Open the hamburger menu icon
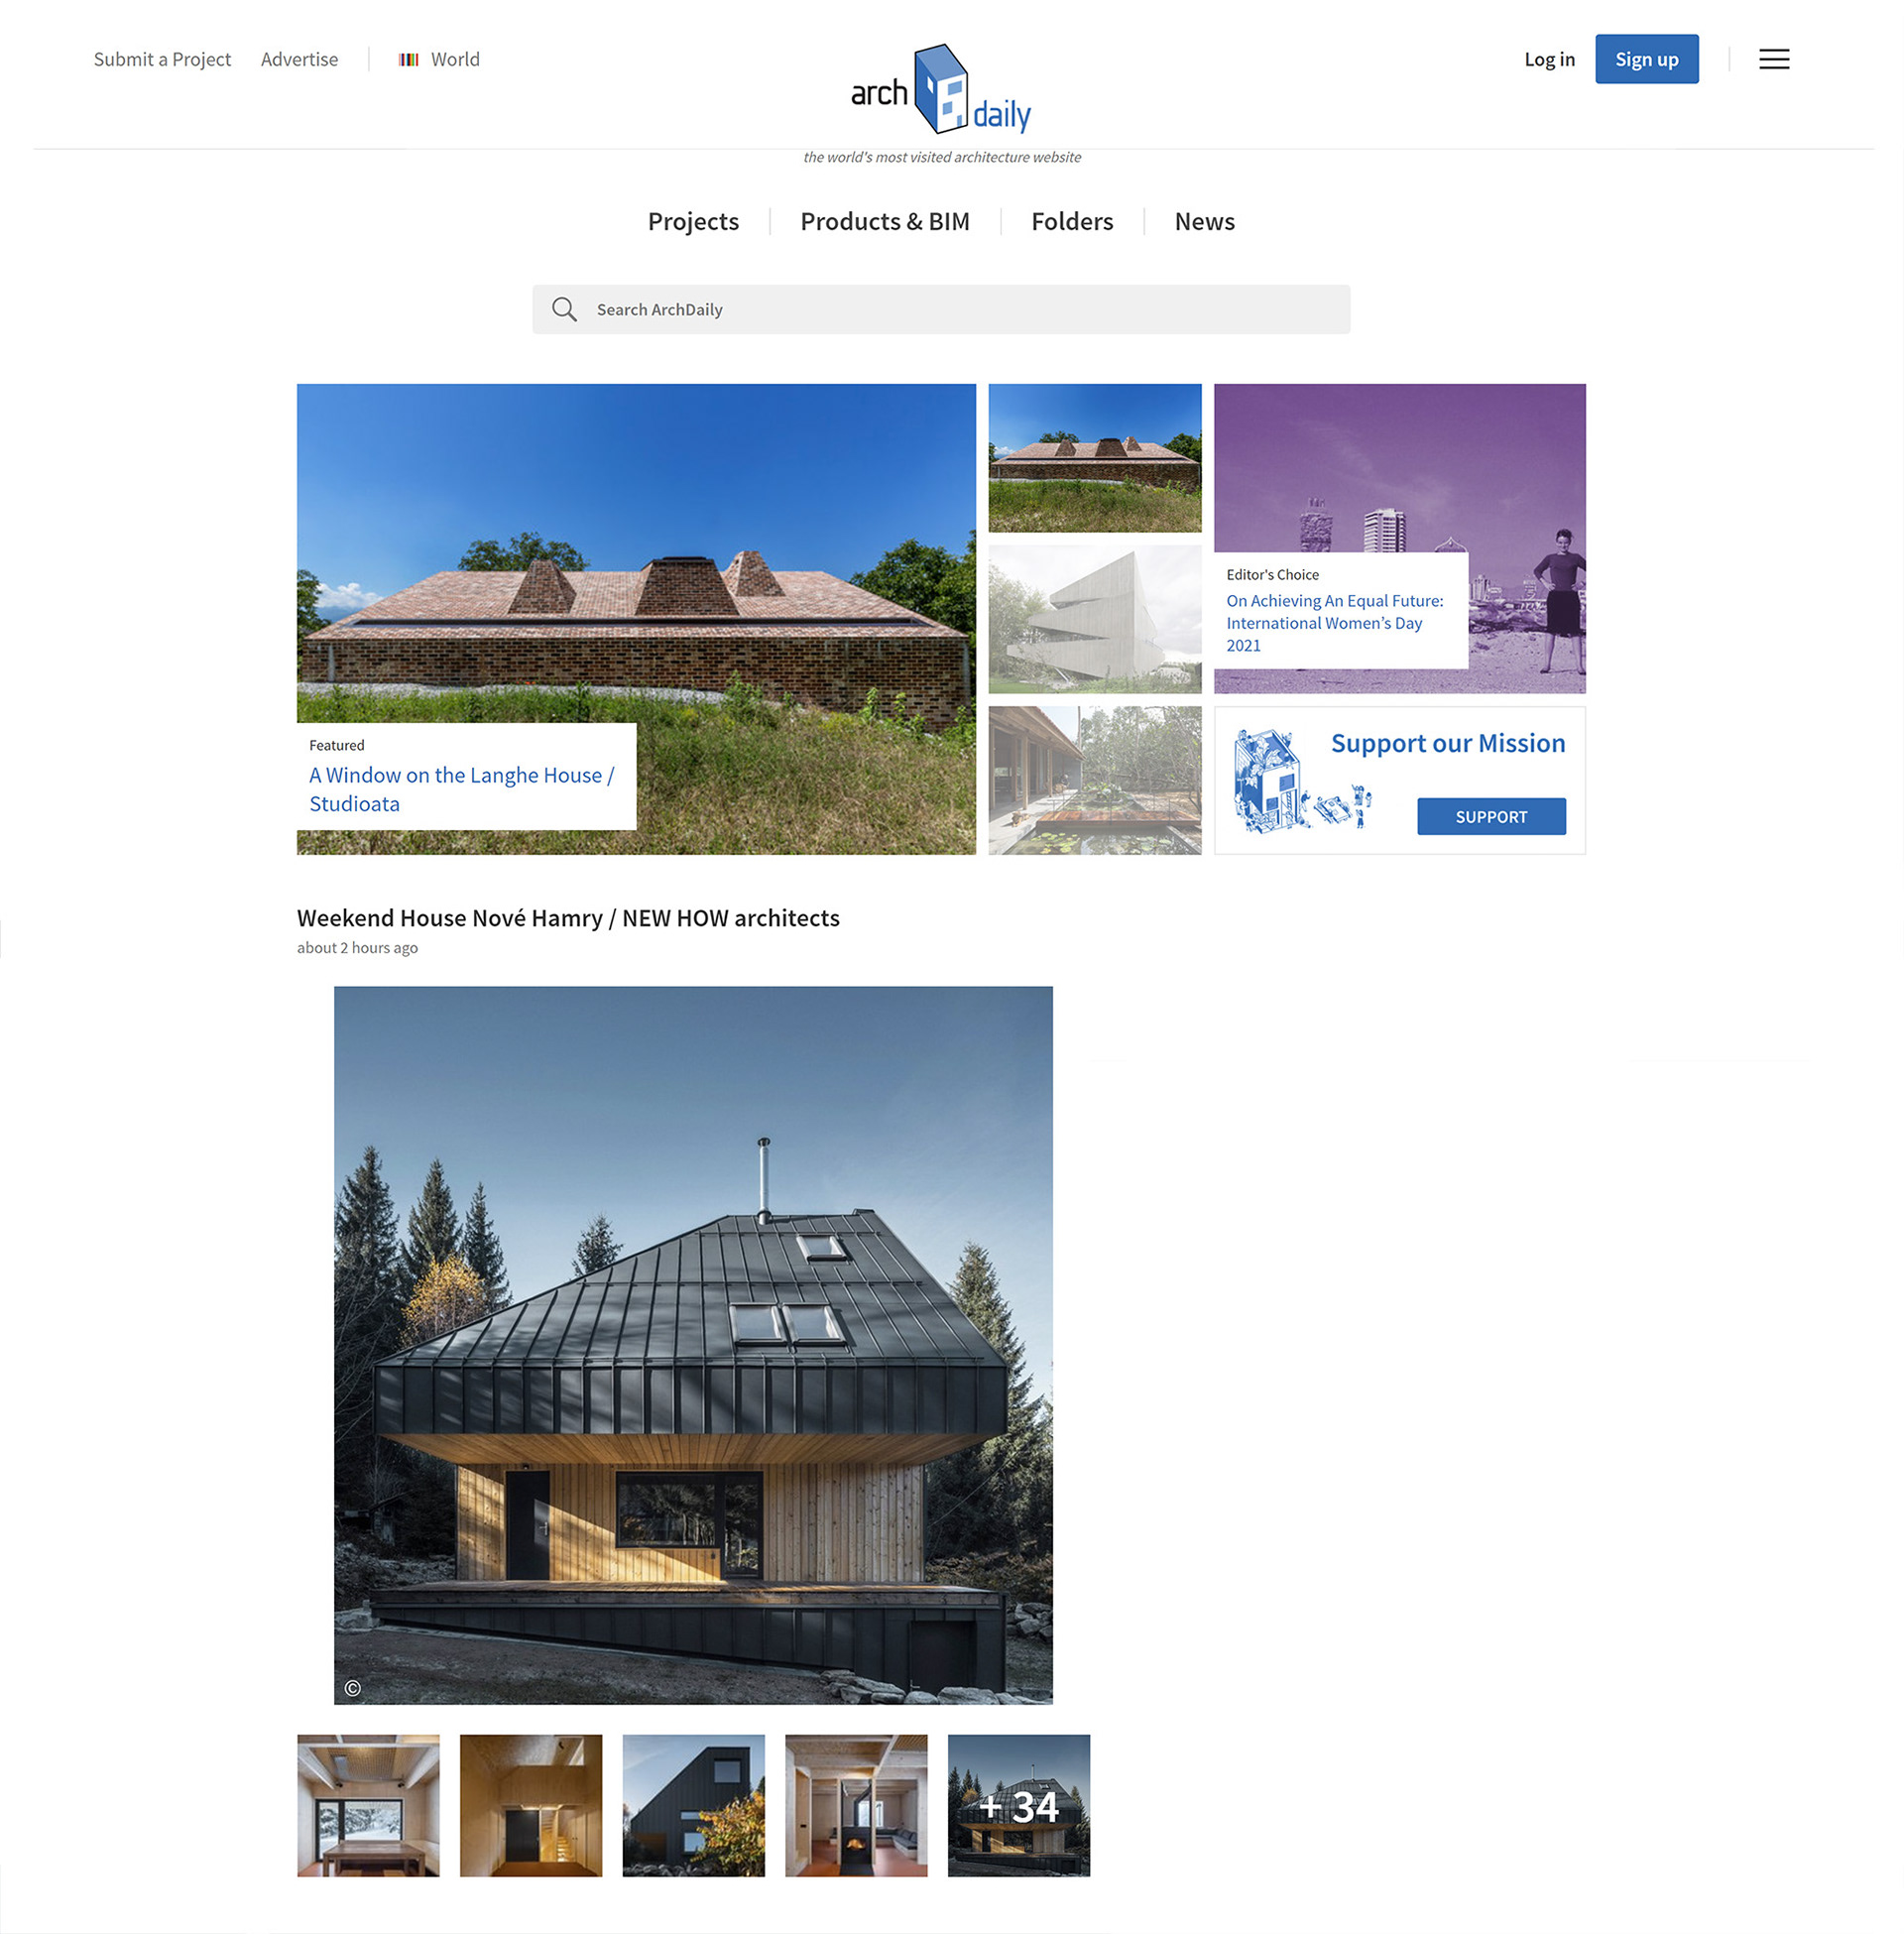Screen dimensions: 1904x1934 pos(1774,59)
